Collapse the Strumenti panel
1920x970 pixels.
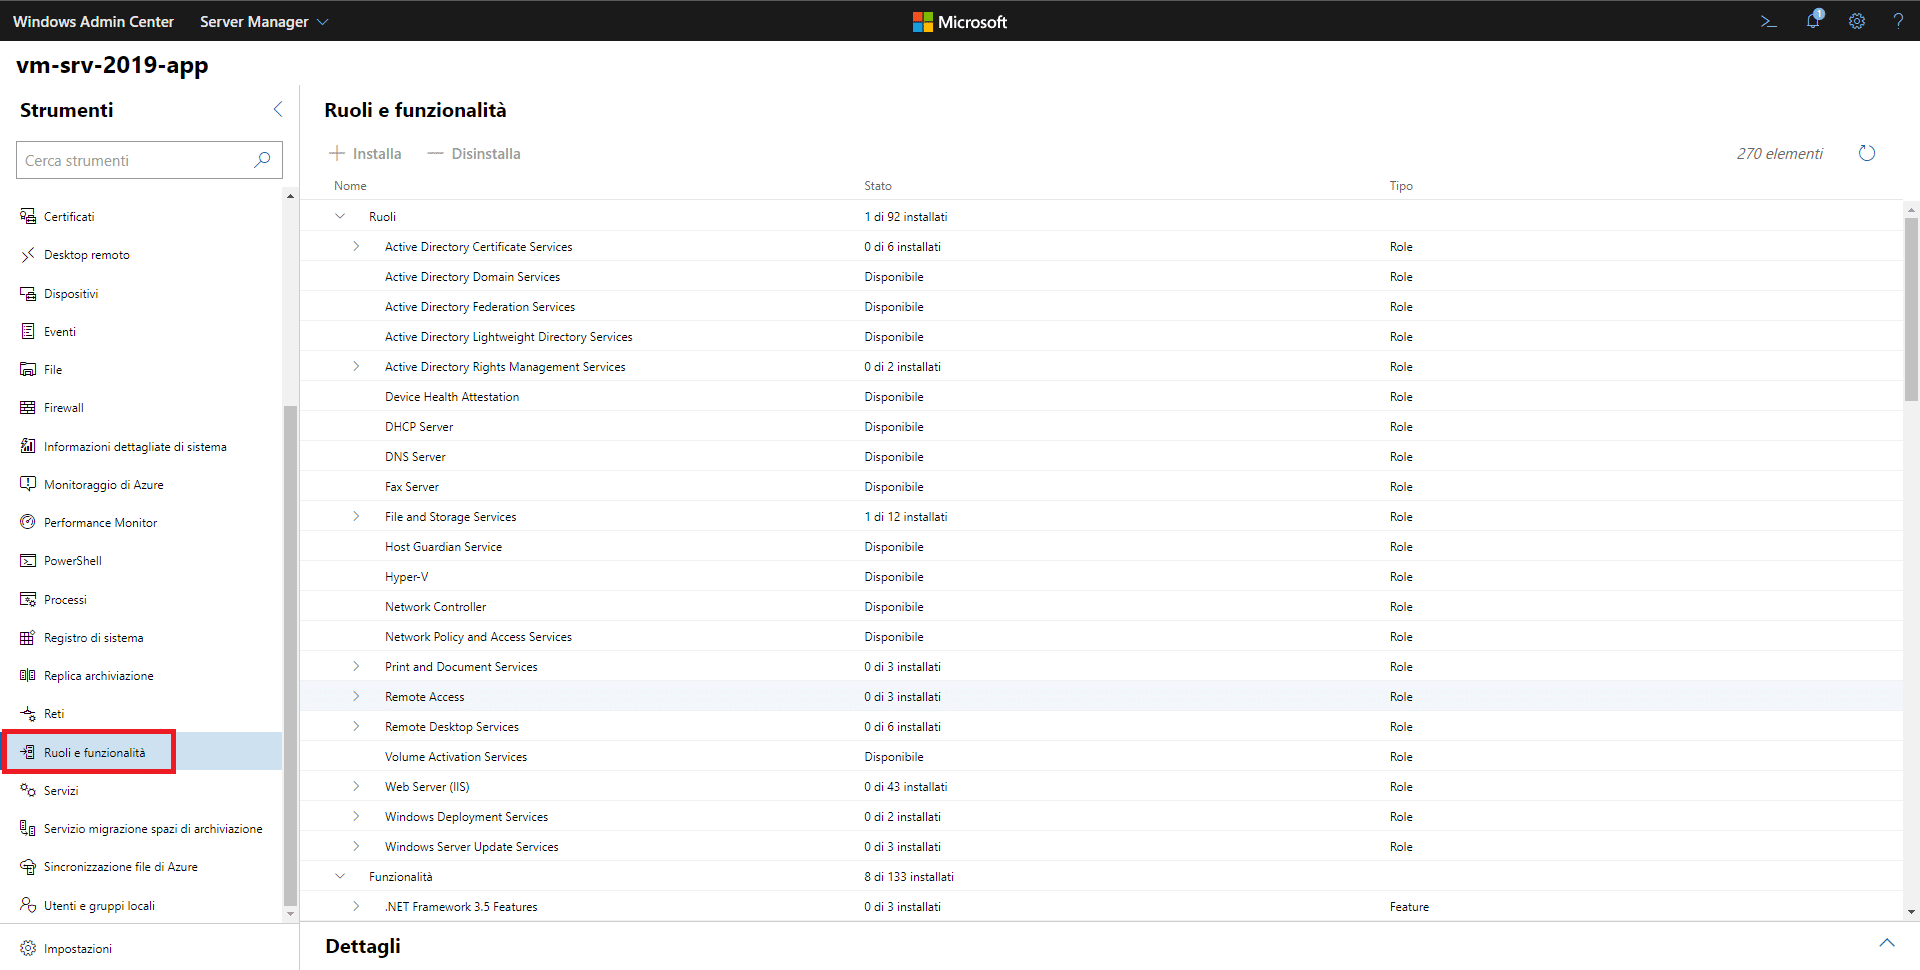(x=278, y=109)
